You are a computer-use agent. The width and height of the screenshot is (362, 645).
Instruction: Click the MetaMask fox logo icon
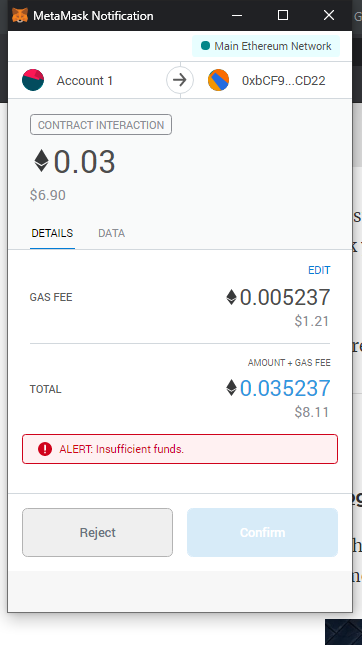coord(20,16)
